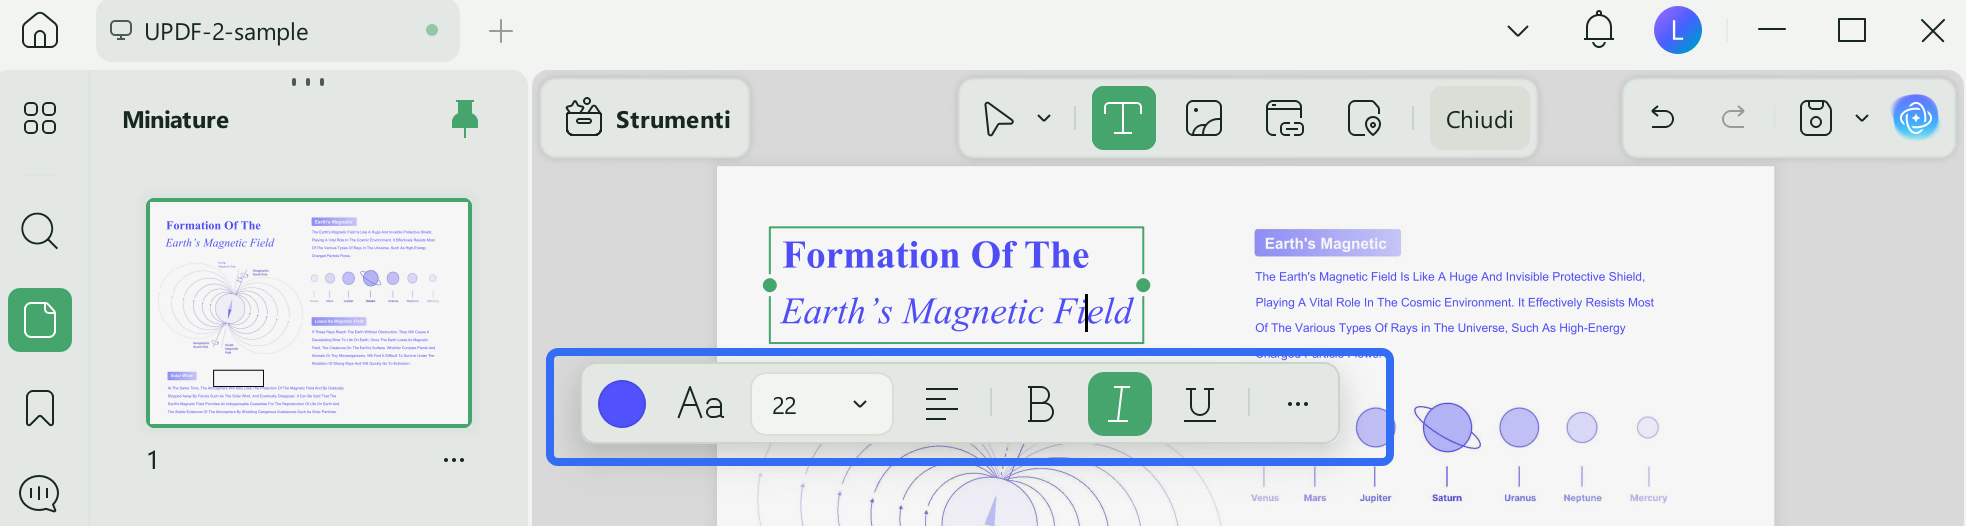Pin the Miniature panel

pyautogui.click(x=465, y=118)
